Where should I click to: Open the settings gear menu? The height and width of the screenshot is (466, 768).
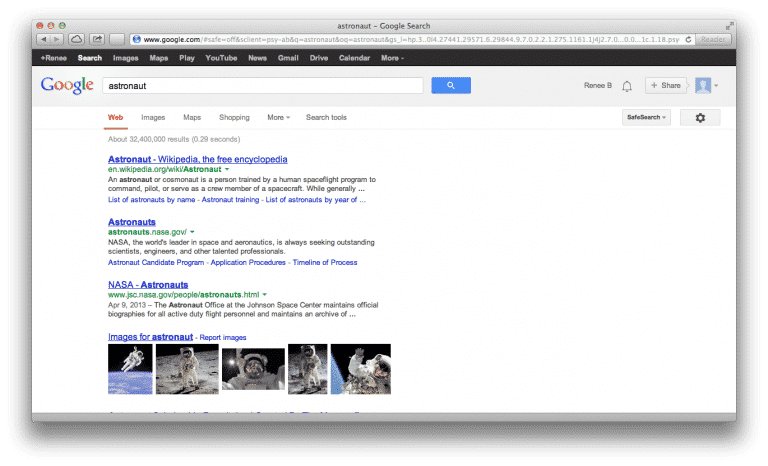pyautogui.click(x=700, y=118)
